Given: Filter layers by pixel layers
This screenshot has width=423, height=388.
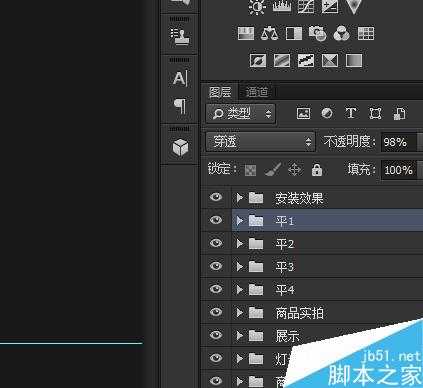Looking at the screenshot, I should coord(303,113).
